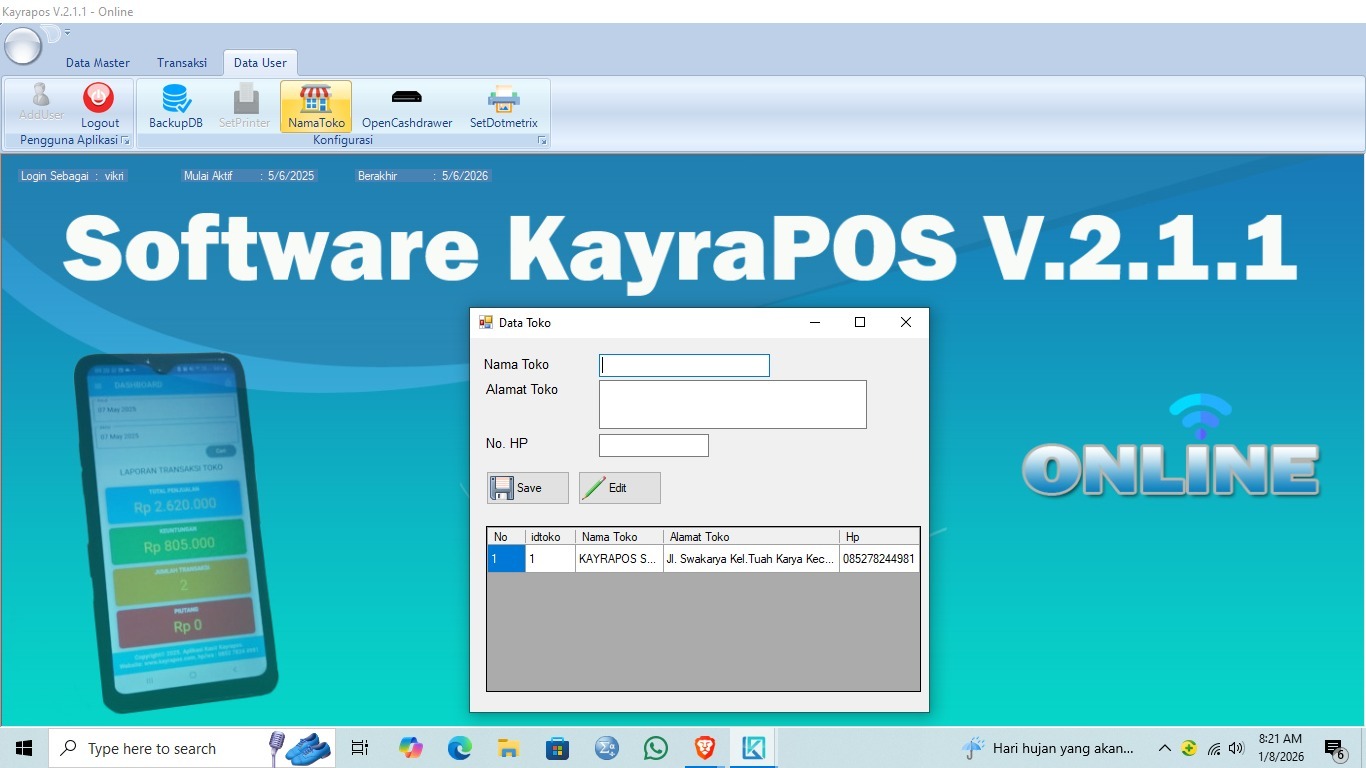Open the Transaksi ribbon tab
Screen dimensions: 1366x768
click(x=182, y=63)
